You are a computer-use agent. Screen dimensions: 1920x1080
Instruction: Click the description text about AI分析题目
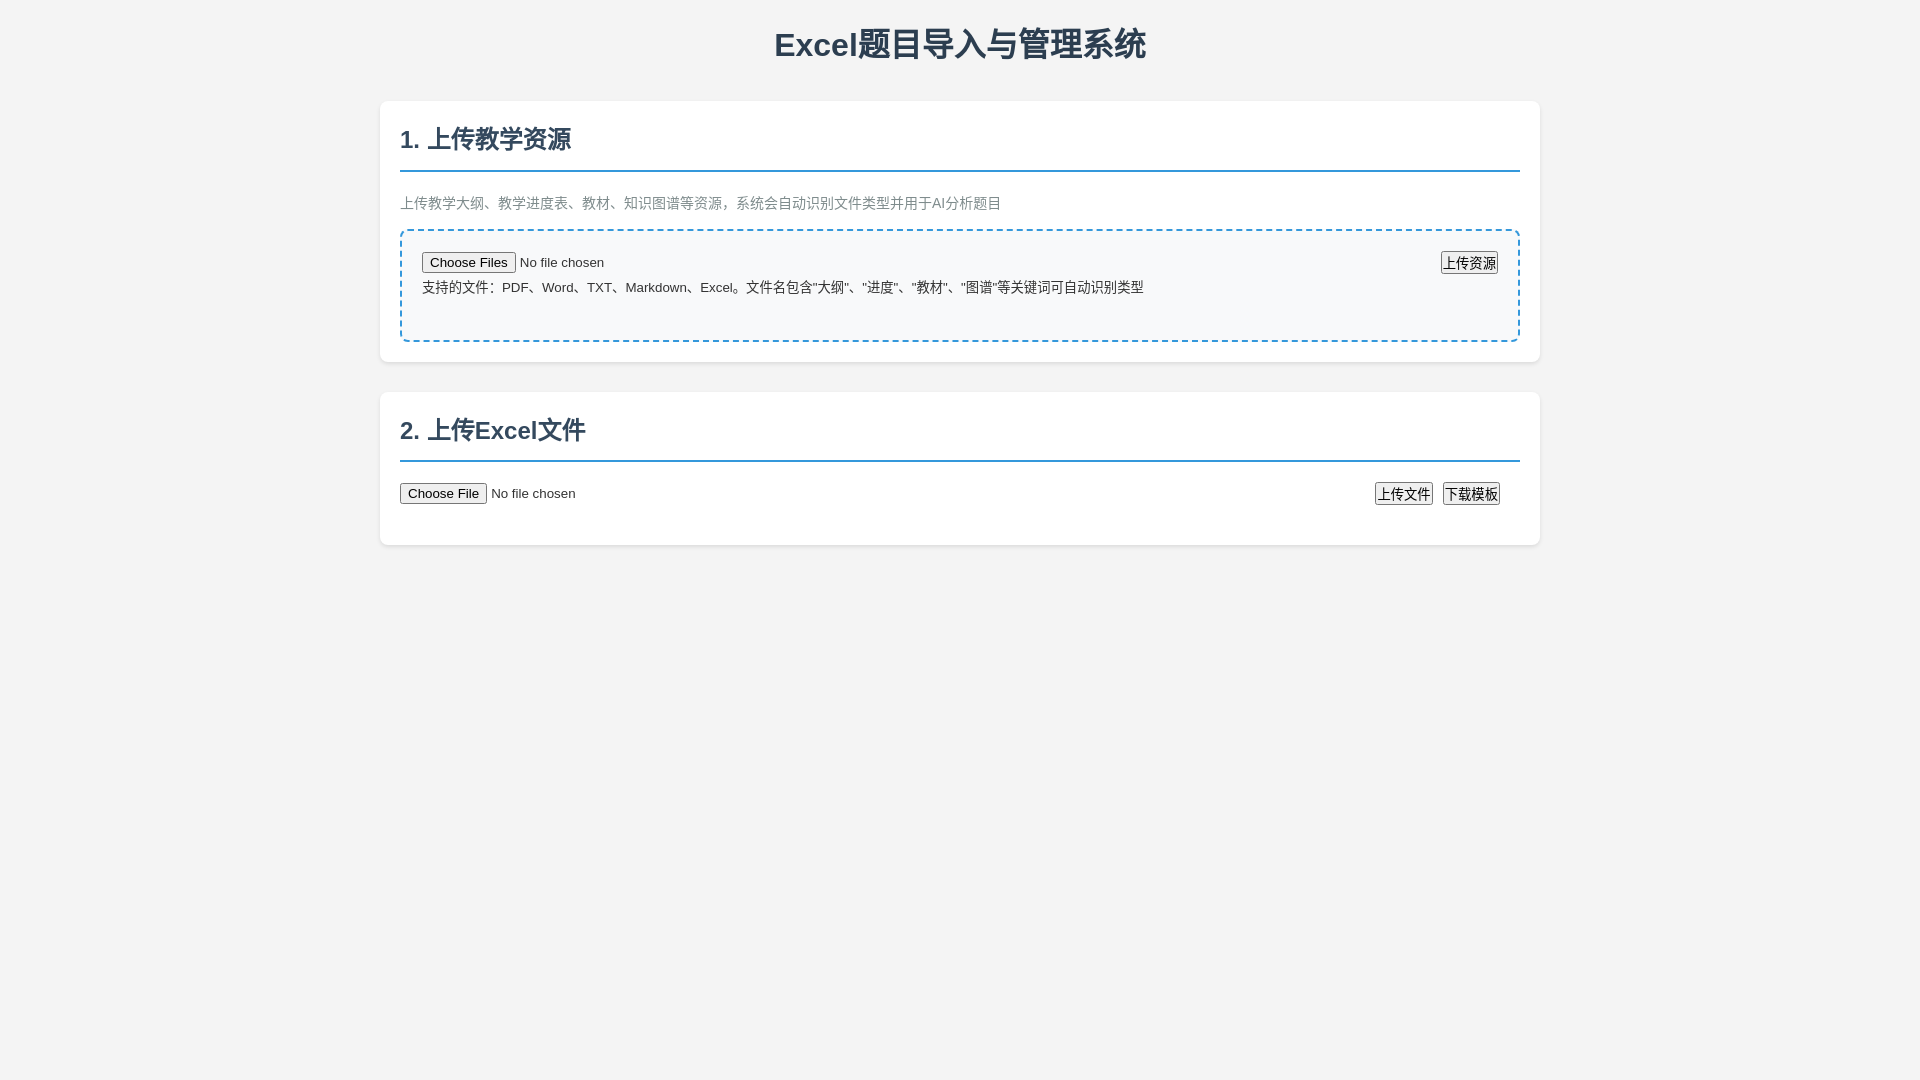pyautogui.click(x=700, y=203)
